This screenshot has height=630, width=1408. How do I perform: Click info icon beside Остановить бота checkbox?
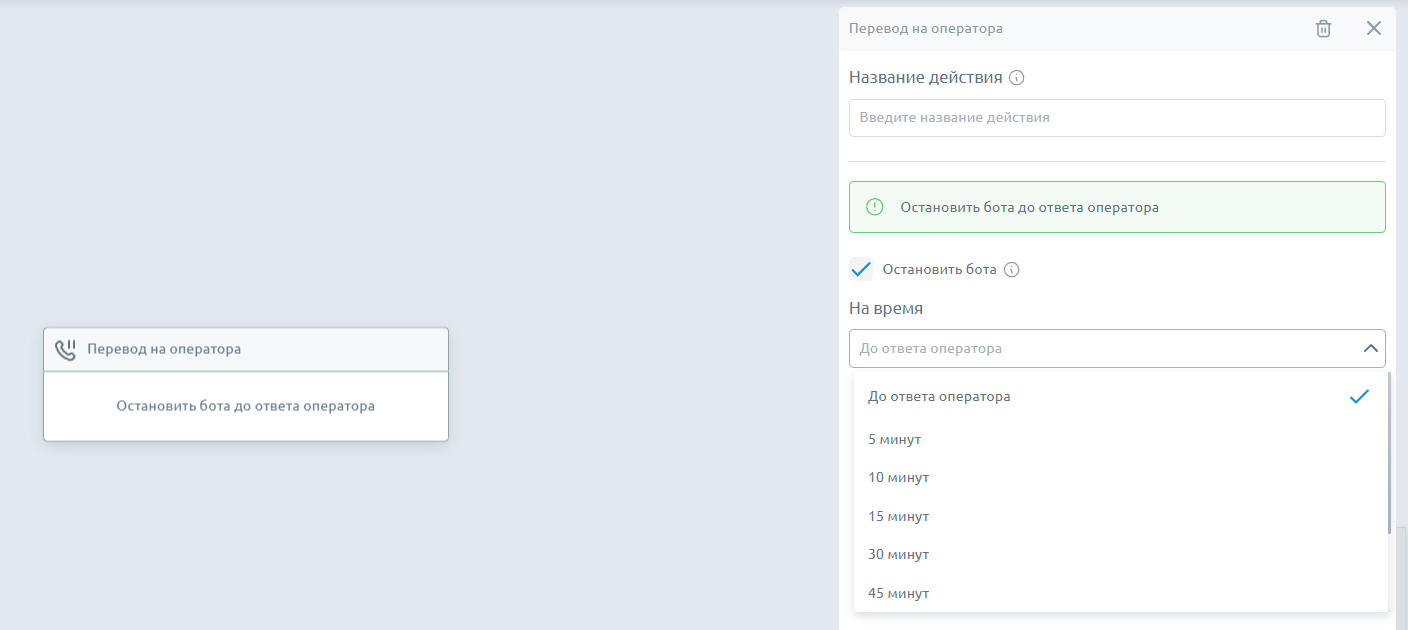tap(1011, 270)
